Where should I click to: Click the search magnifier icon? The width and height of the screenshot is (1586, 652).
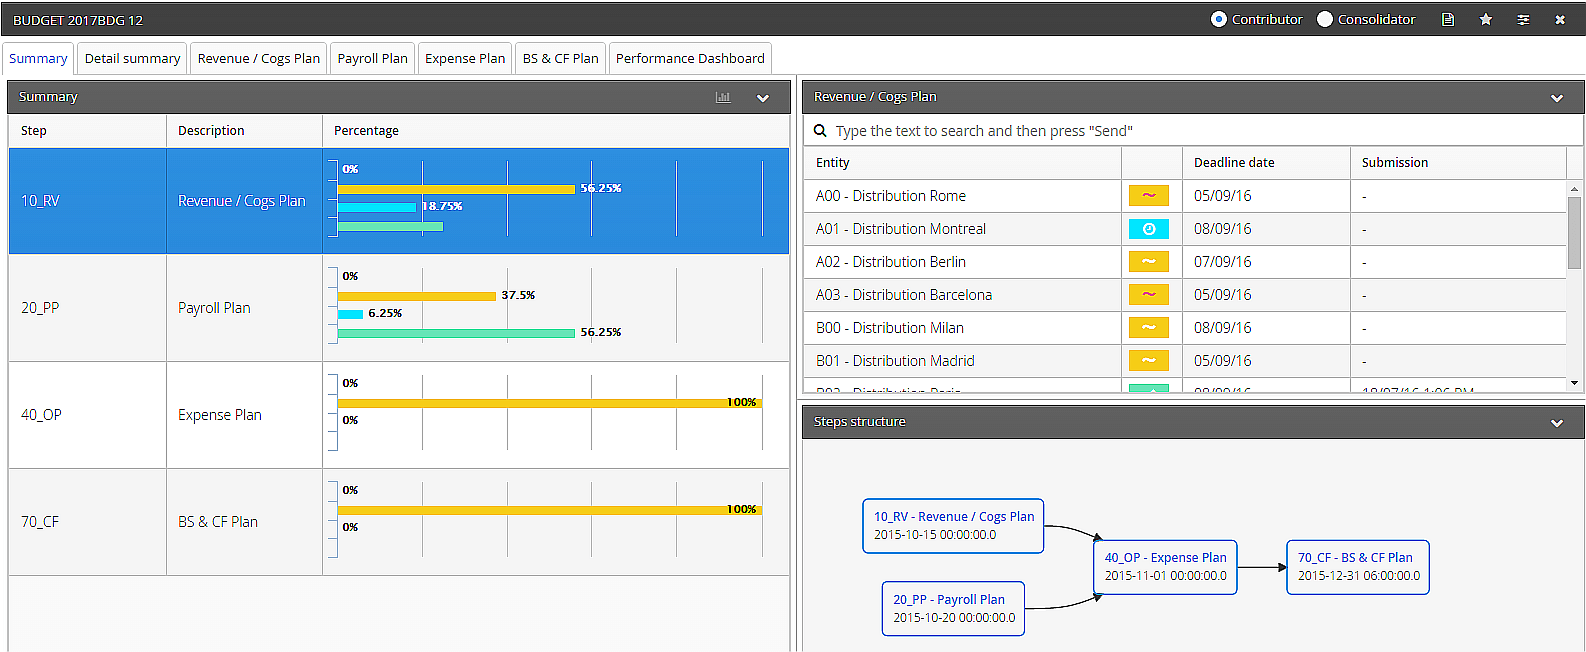pyautogui.click(x=820, y=131)
